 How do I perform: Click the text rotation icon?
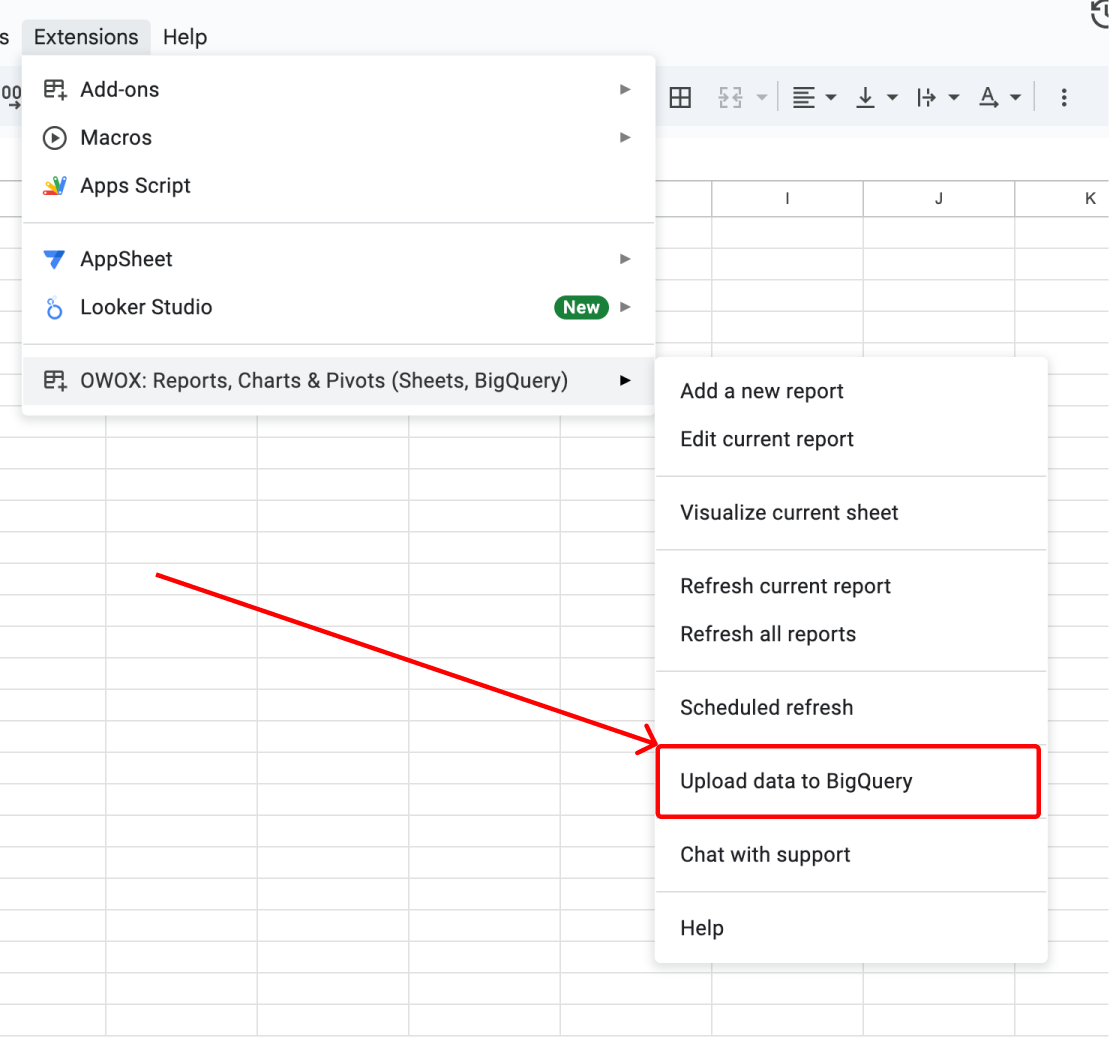(x=988, y=97)
